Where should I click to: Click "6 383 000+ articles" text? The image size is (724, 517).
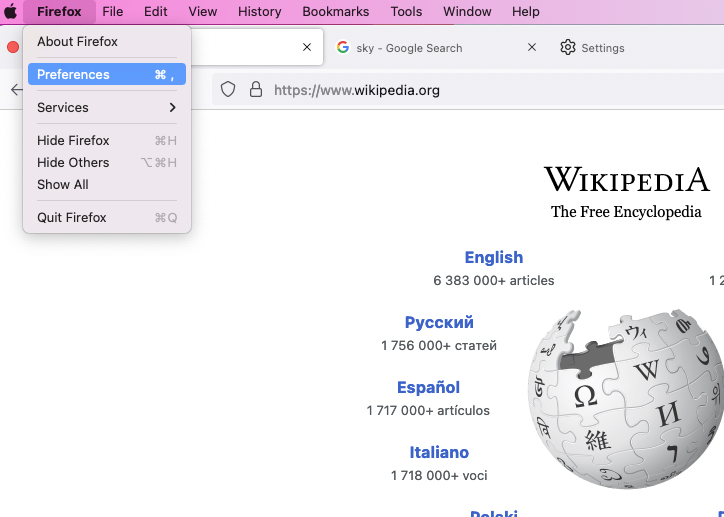(x=494, y=281)
